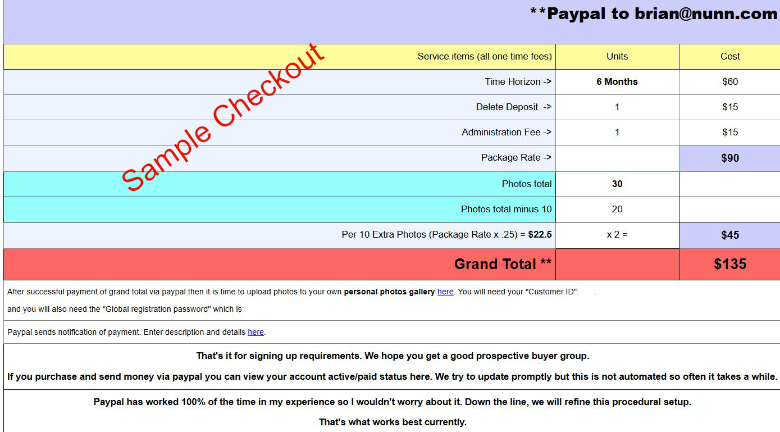
Task: Select the '6 Months' units cell
Action: pyautogui.click(x=617, y=82)
